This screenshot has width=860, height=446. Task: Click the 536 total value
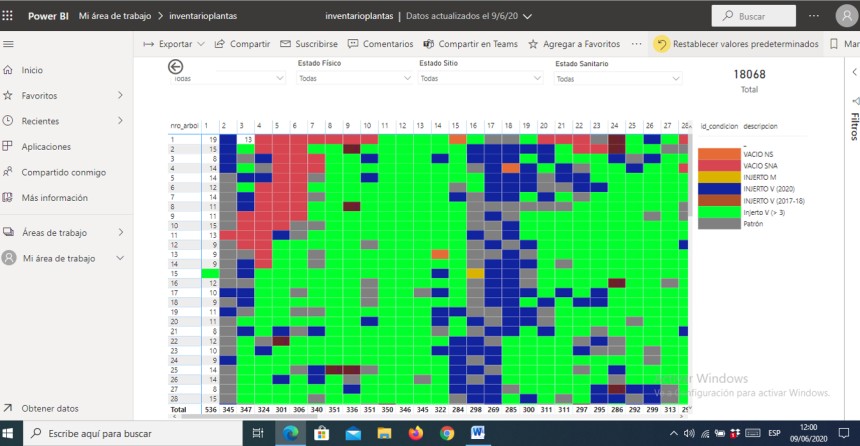211,409
